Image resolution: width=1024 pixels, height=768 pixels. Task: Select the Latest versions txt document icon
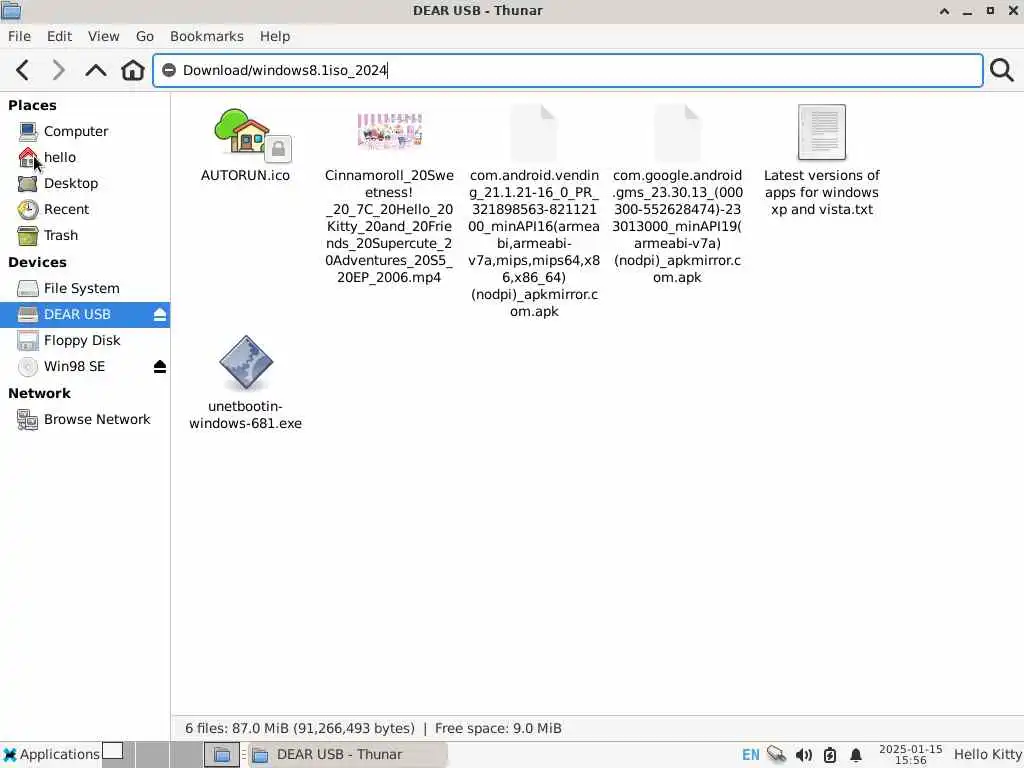(822, 133)
